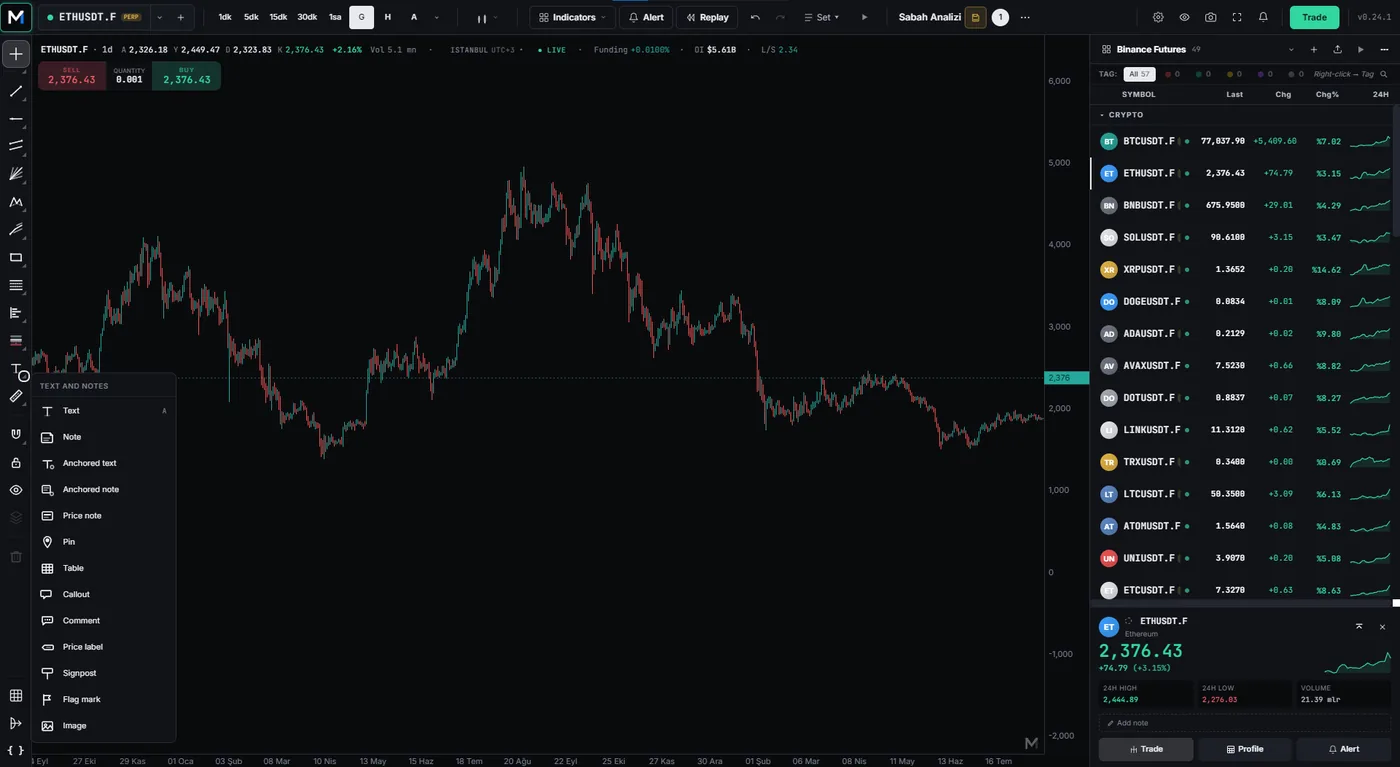
Task: Select the ruler measure tool
Action: click(16, 397)
